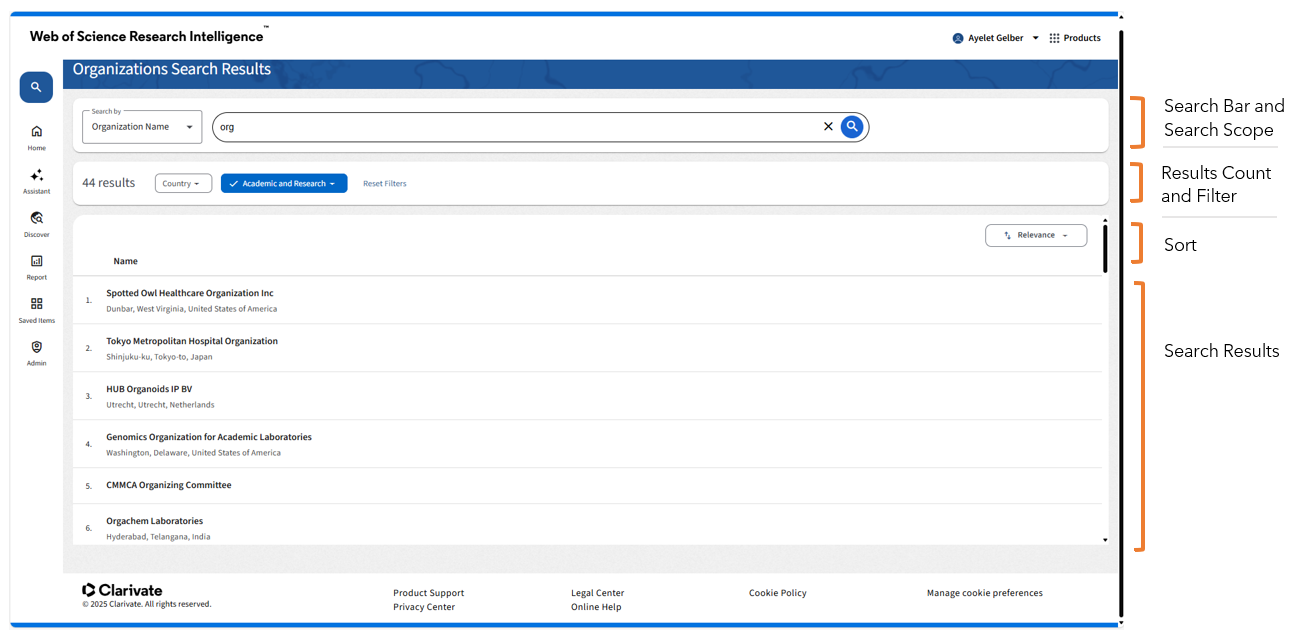This screenshot has height=636, width=1303.
Task: Clear the search text with the X icon
Action: 828,127
